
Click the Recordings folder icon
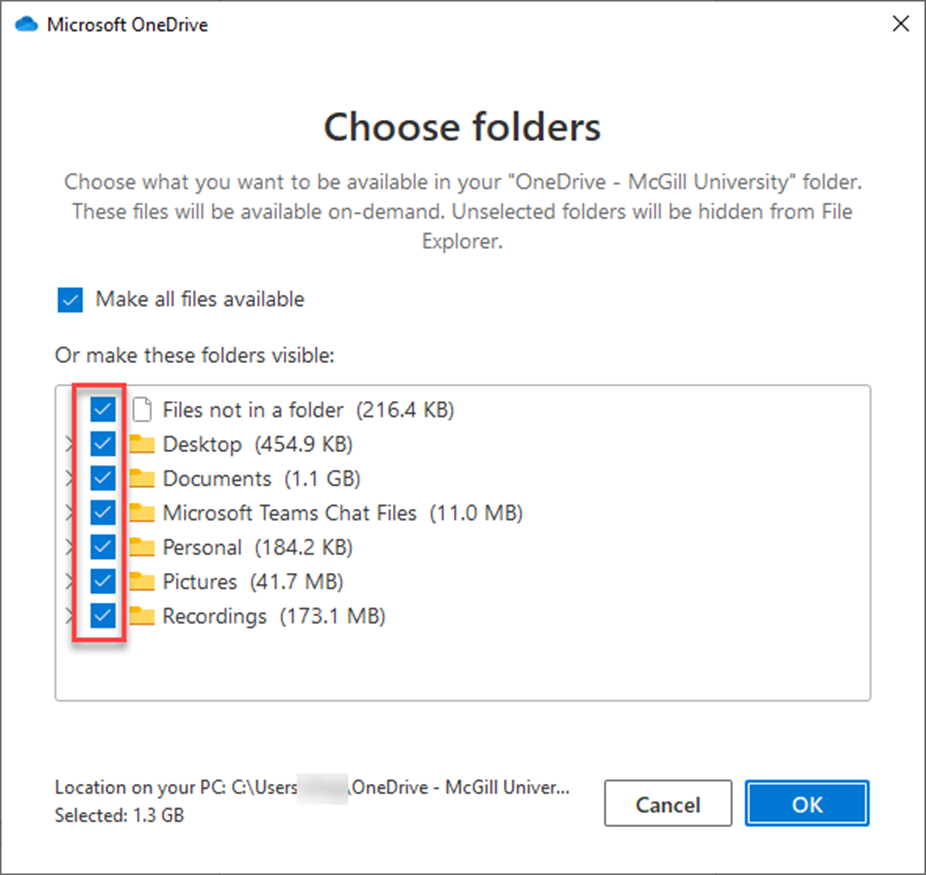[x=141, y=615]
